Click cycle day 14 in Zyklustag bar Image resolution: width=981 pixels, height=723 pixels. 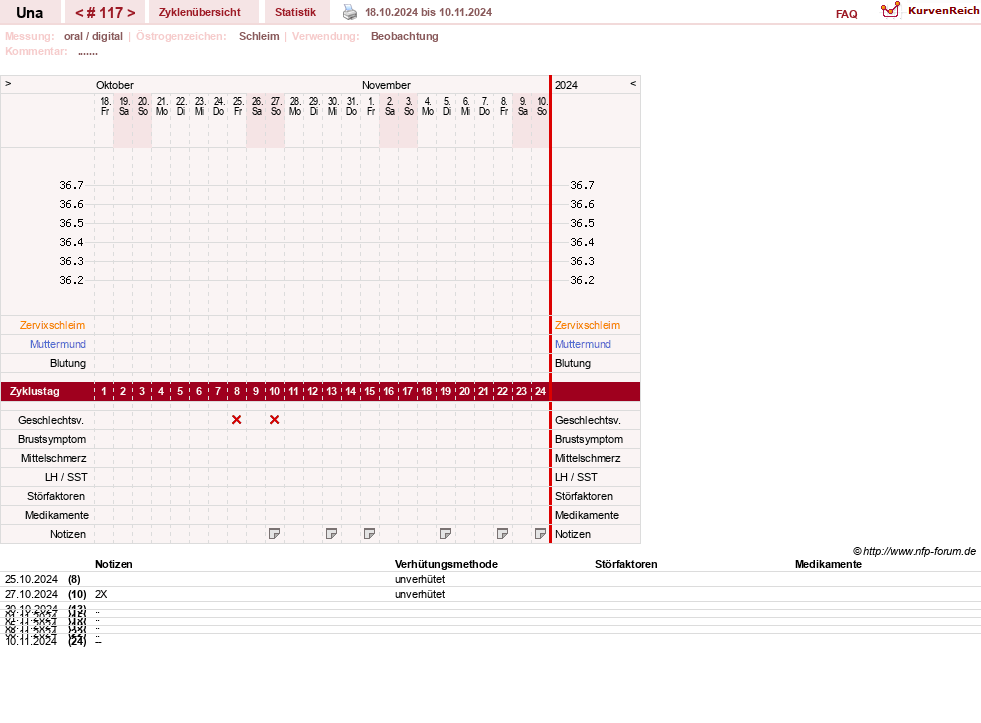tap(350, 392)
